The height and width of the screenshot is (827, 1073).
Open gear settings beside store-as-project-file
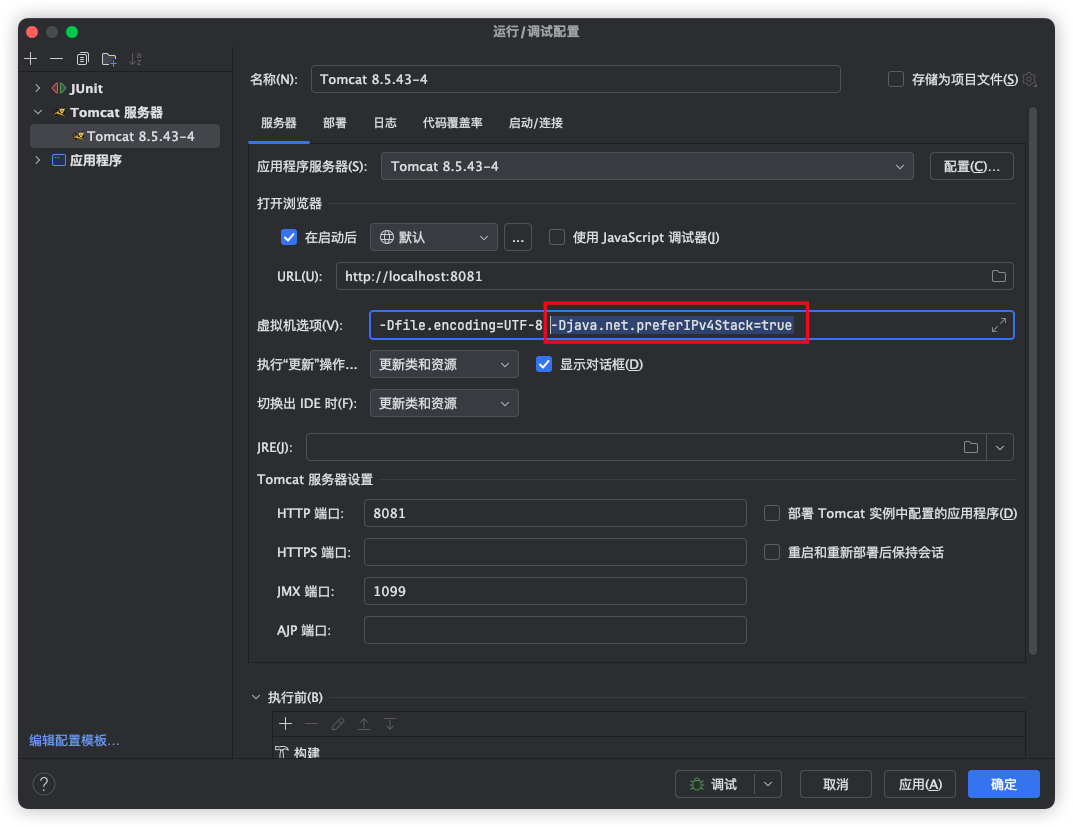click(1030, 79)
